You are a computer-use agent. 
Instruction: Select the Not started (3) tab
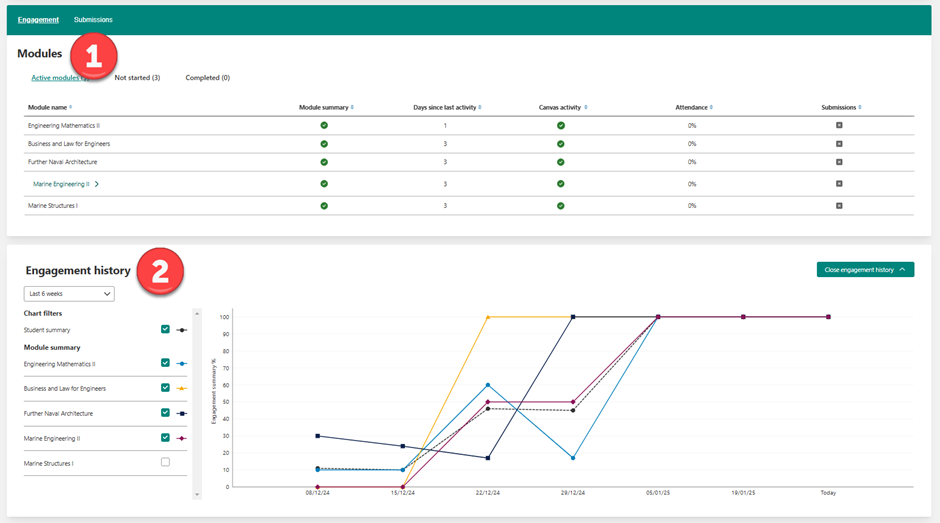point(137,78)
